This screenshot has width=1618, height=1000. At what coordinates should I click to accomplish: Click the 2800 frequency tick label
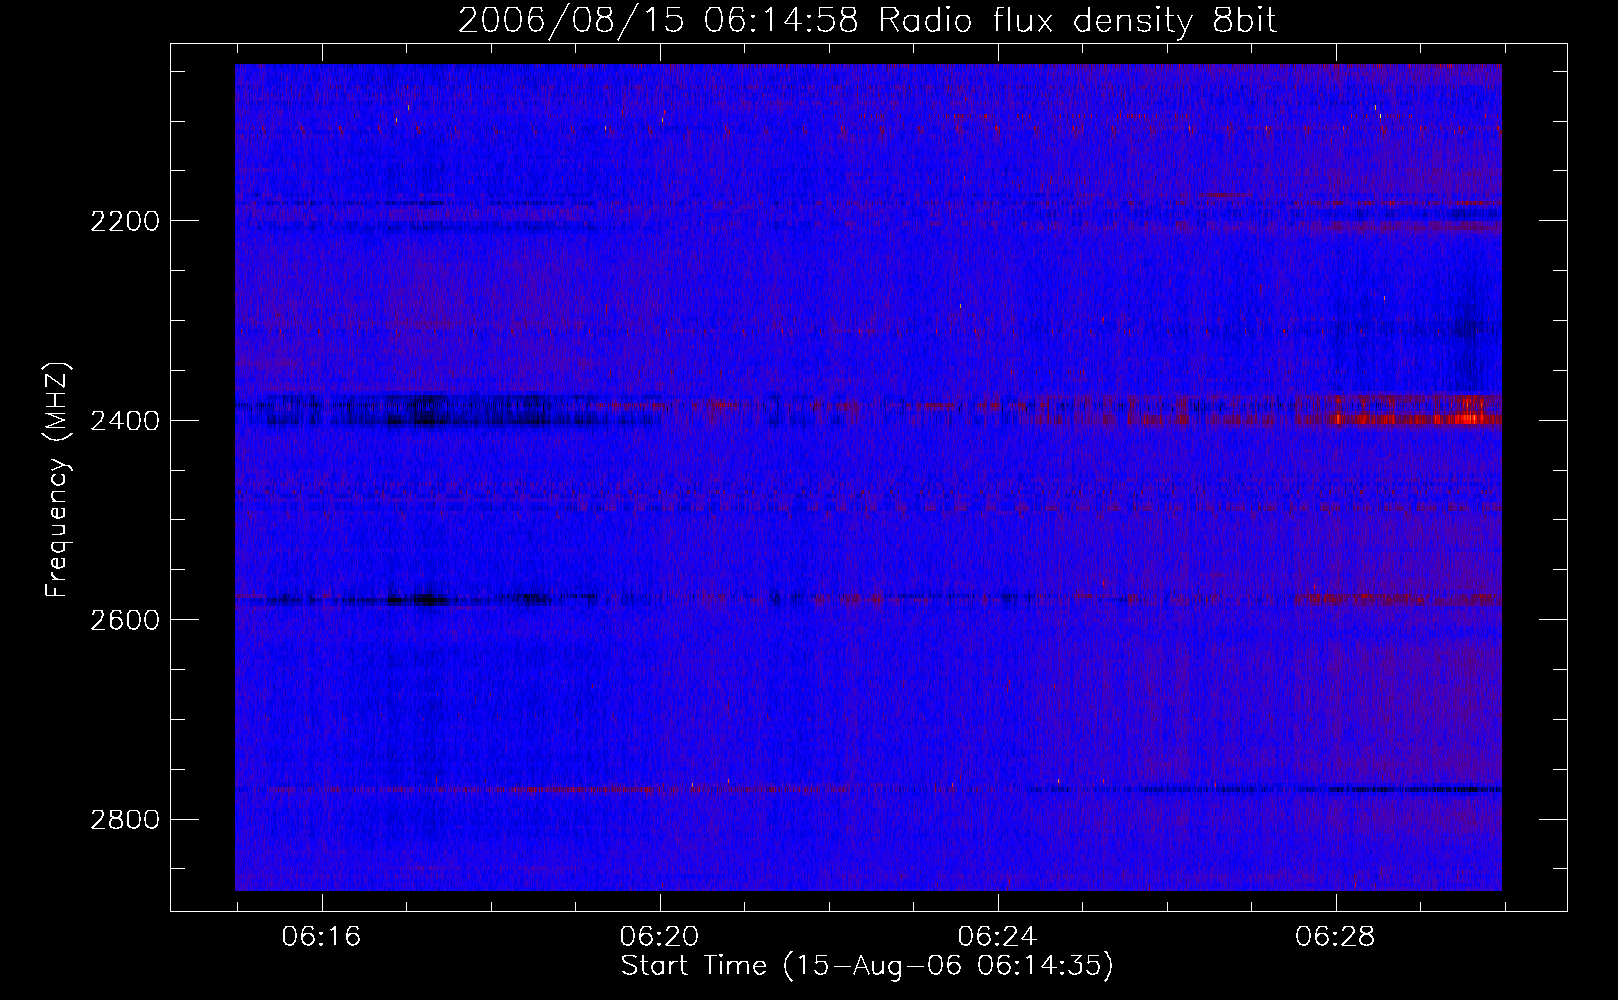click(125, 820)
